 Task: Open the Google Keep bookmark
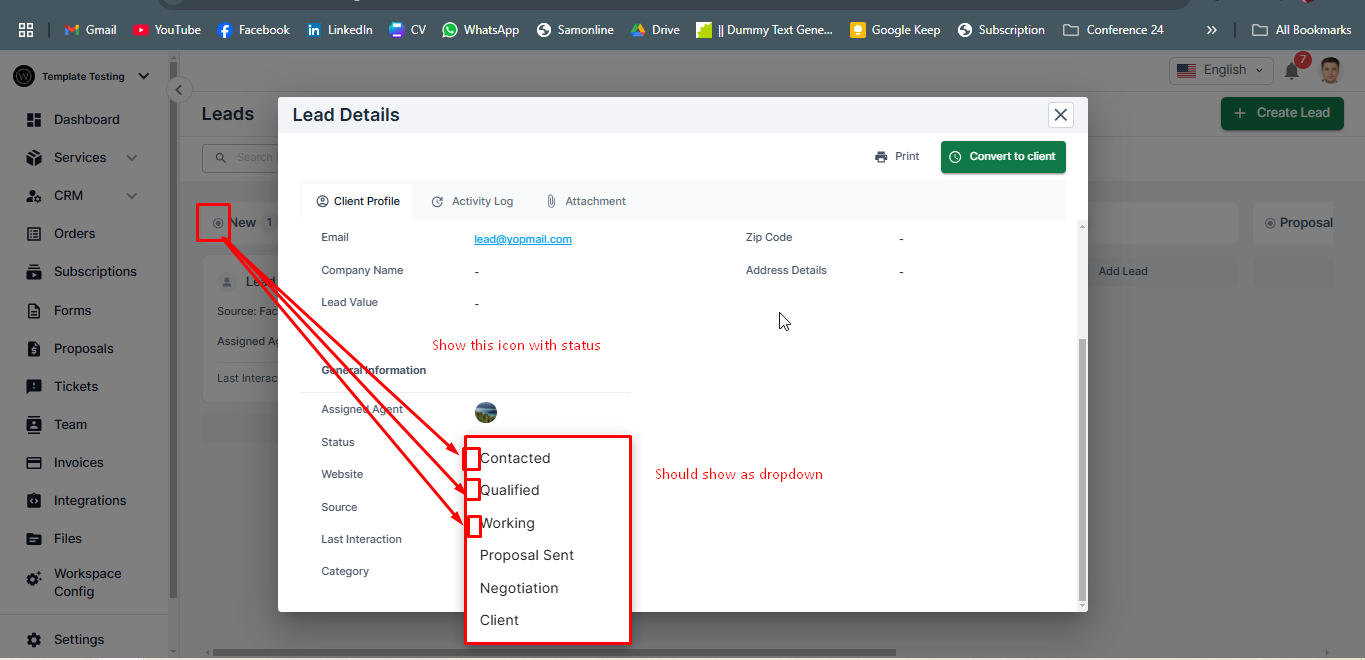tap(895, 30)
